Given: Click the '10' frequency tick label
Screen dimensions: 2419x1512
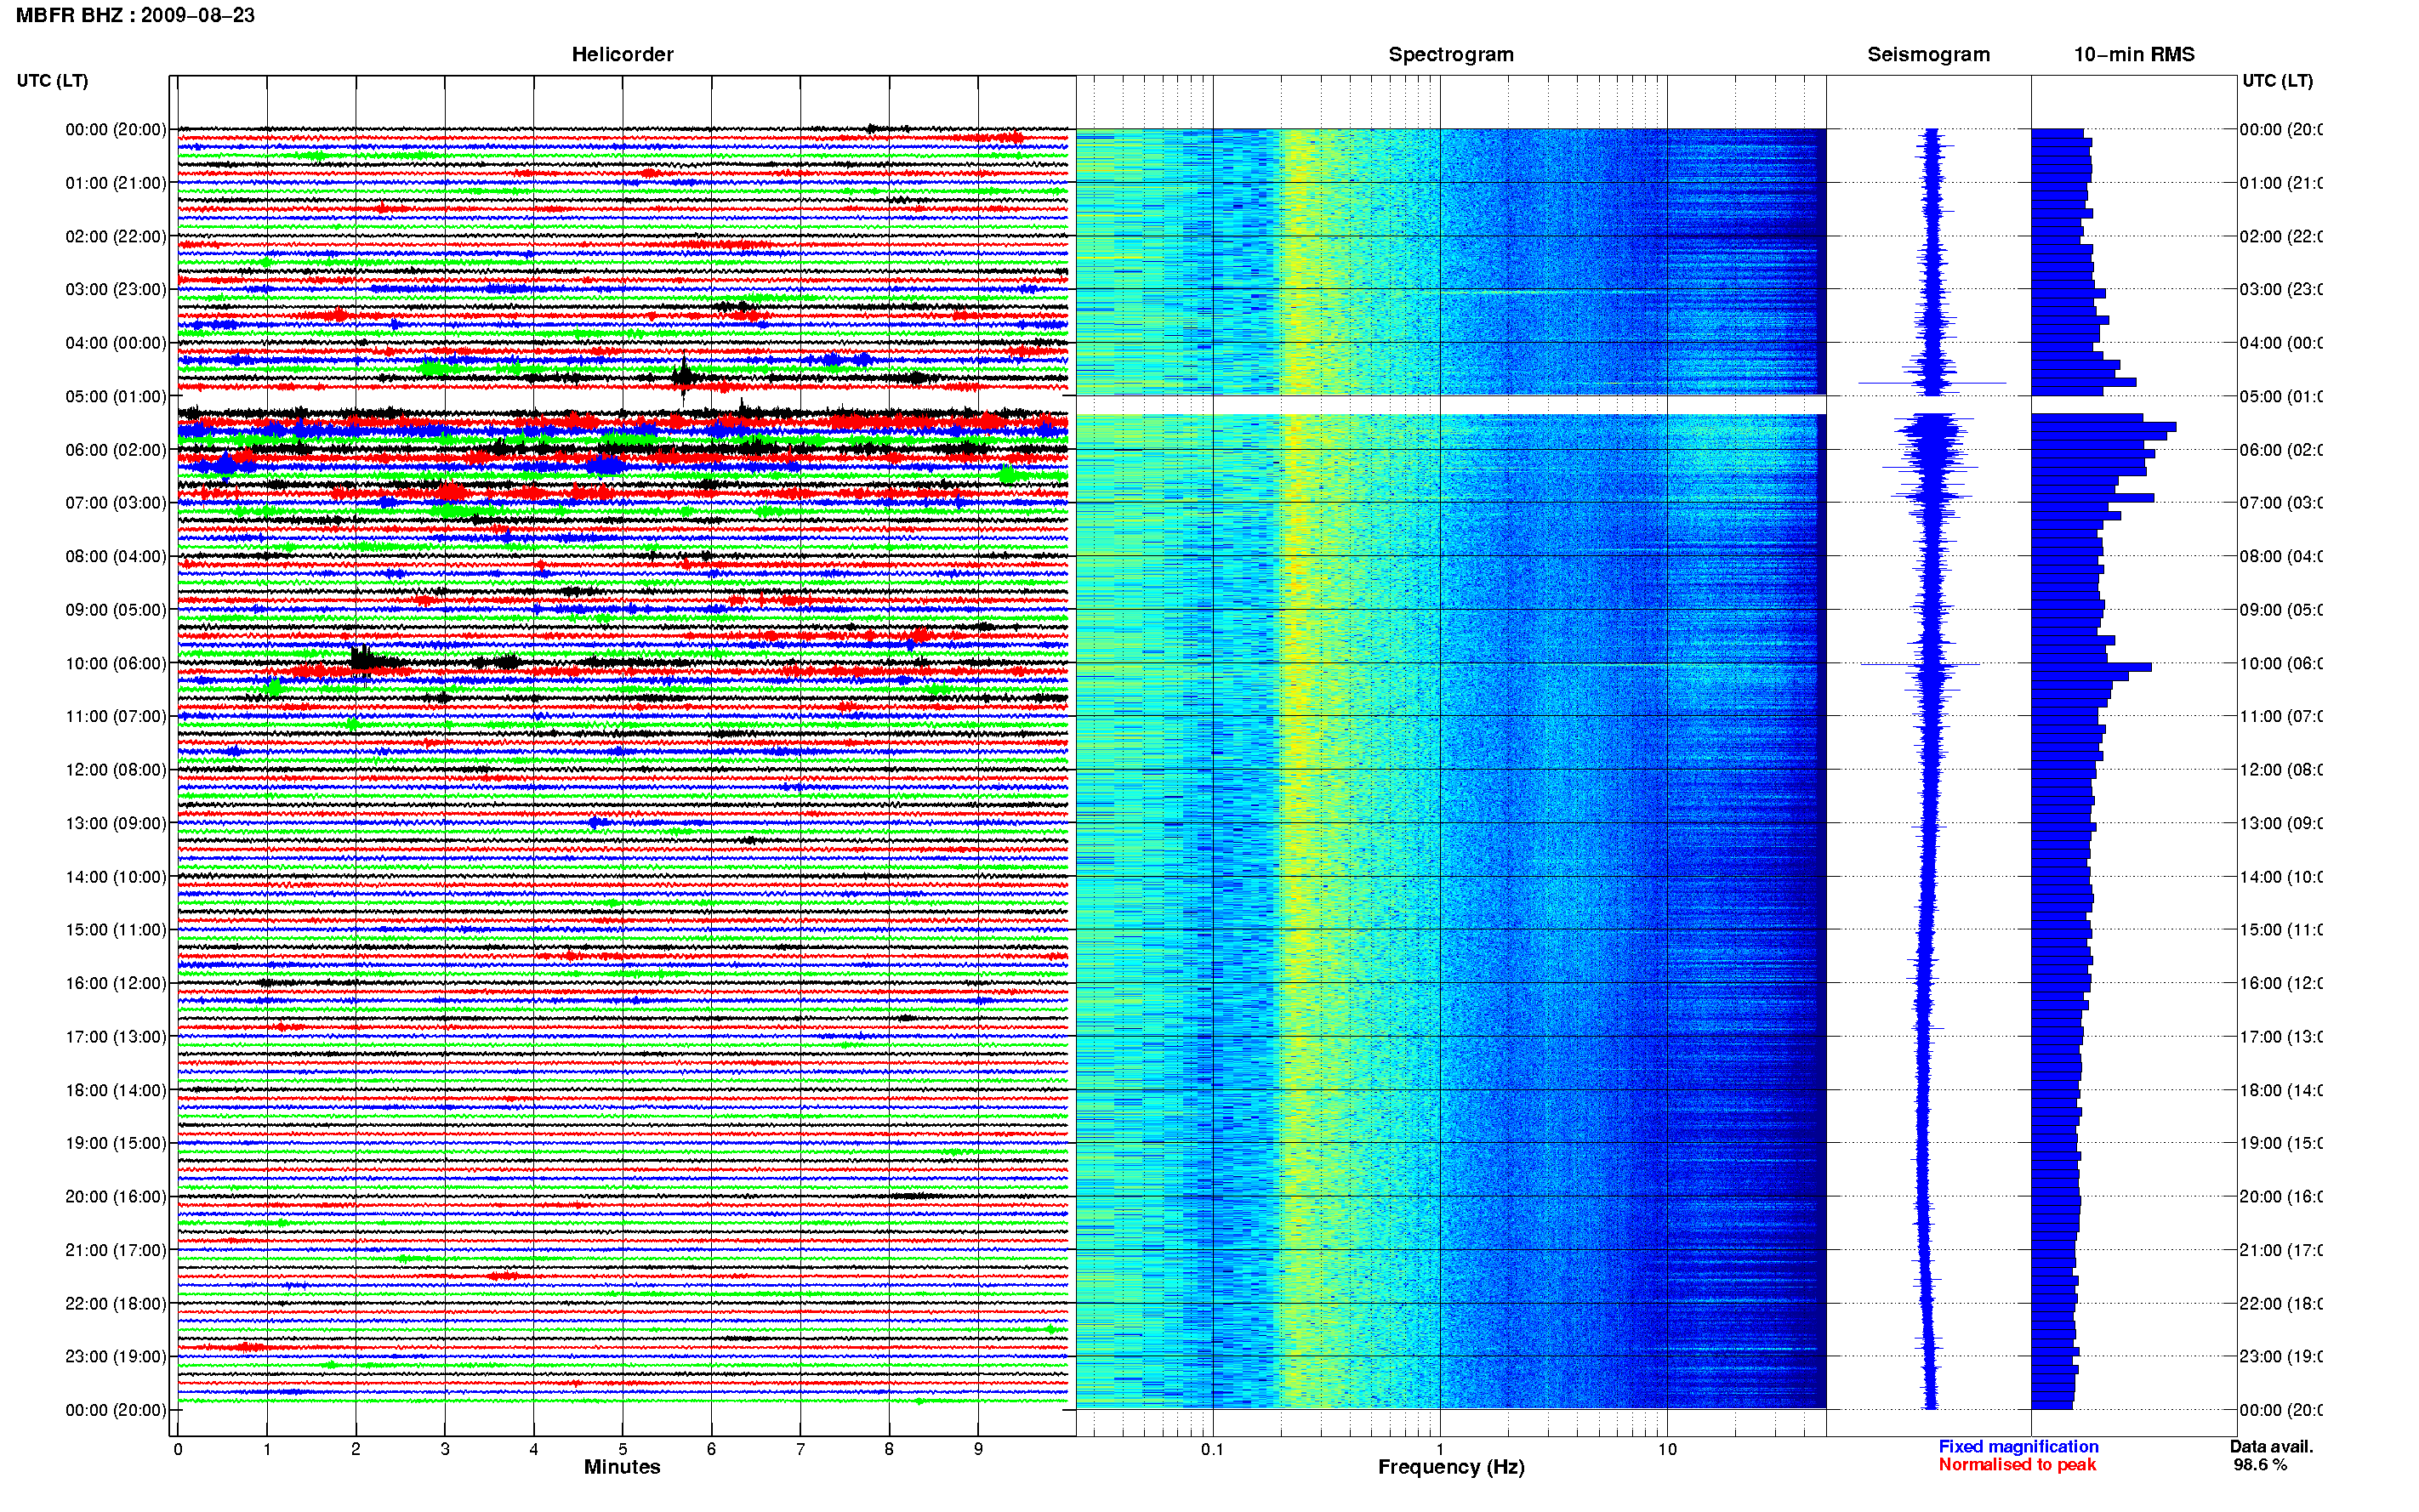Looking at the screenshot, I should (x=1667, y=1449).
